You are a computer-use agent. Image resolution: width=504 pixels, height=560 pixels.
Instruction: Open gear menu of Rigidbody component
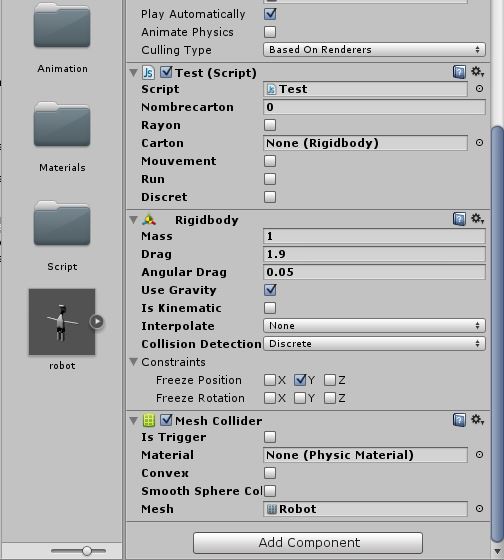tap(477, 218)
